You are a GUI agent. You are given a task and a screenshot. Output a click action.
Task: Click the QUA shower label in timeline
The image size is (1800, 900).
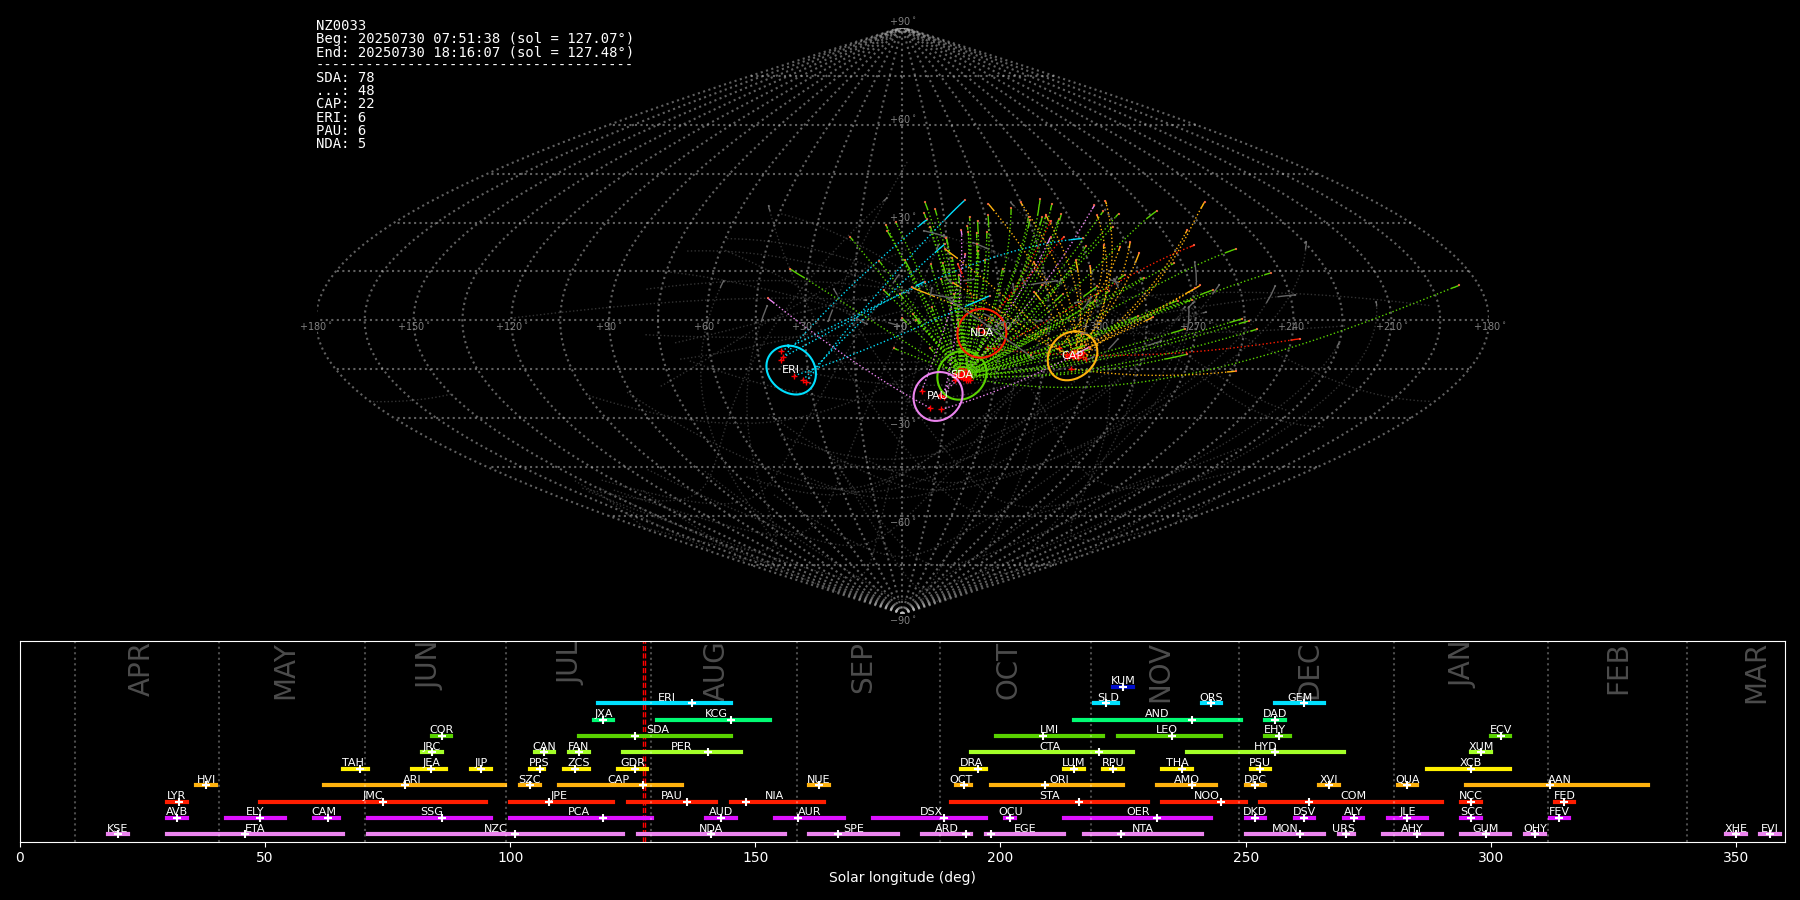(1407, 779)
